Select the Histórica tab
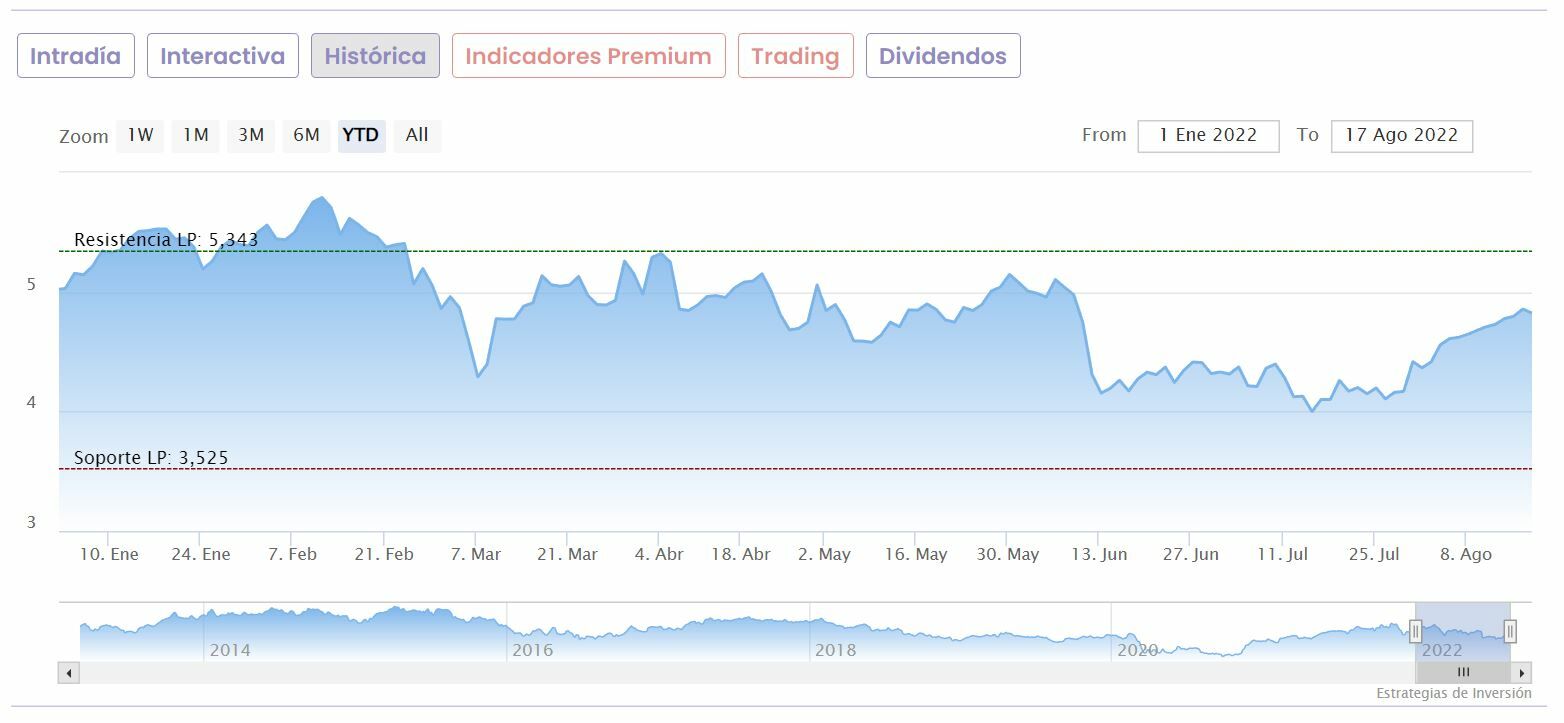 tap(375, 56)
